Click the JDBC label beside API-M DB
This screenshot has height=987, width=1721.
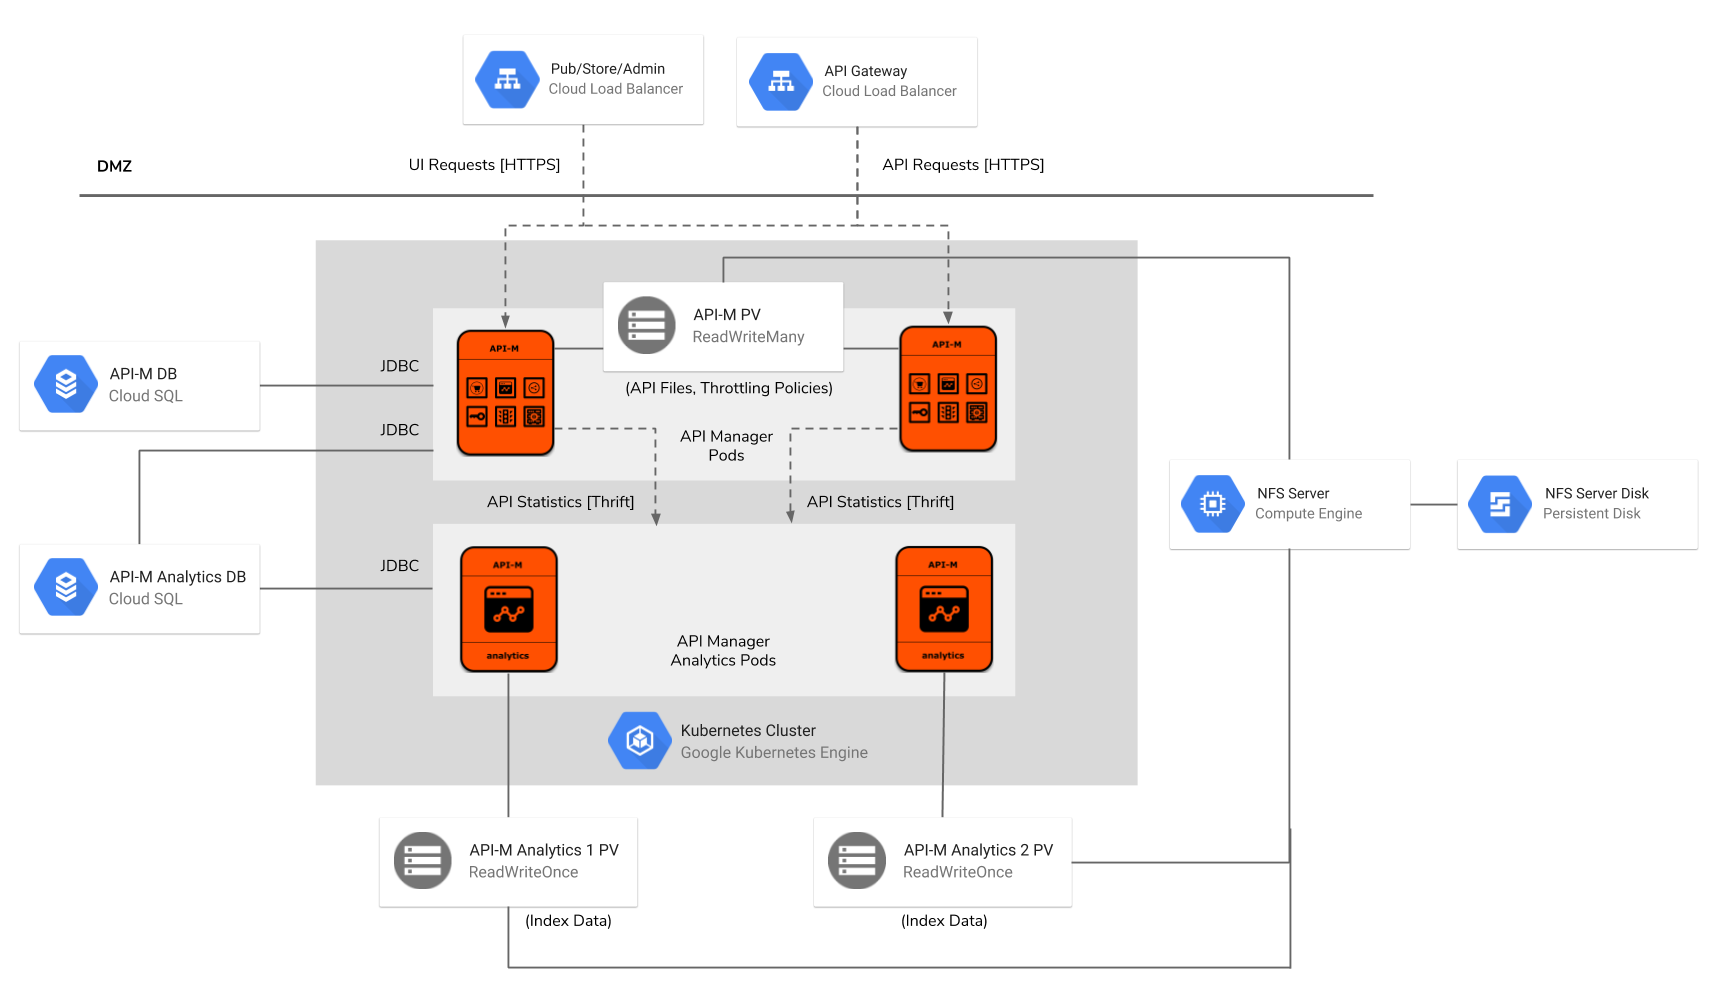click(400, 366)
